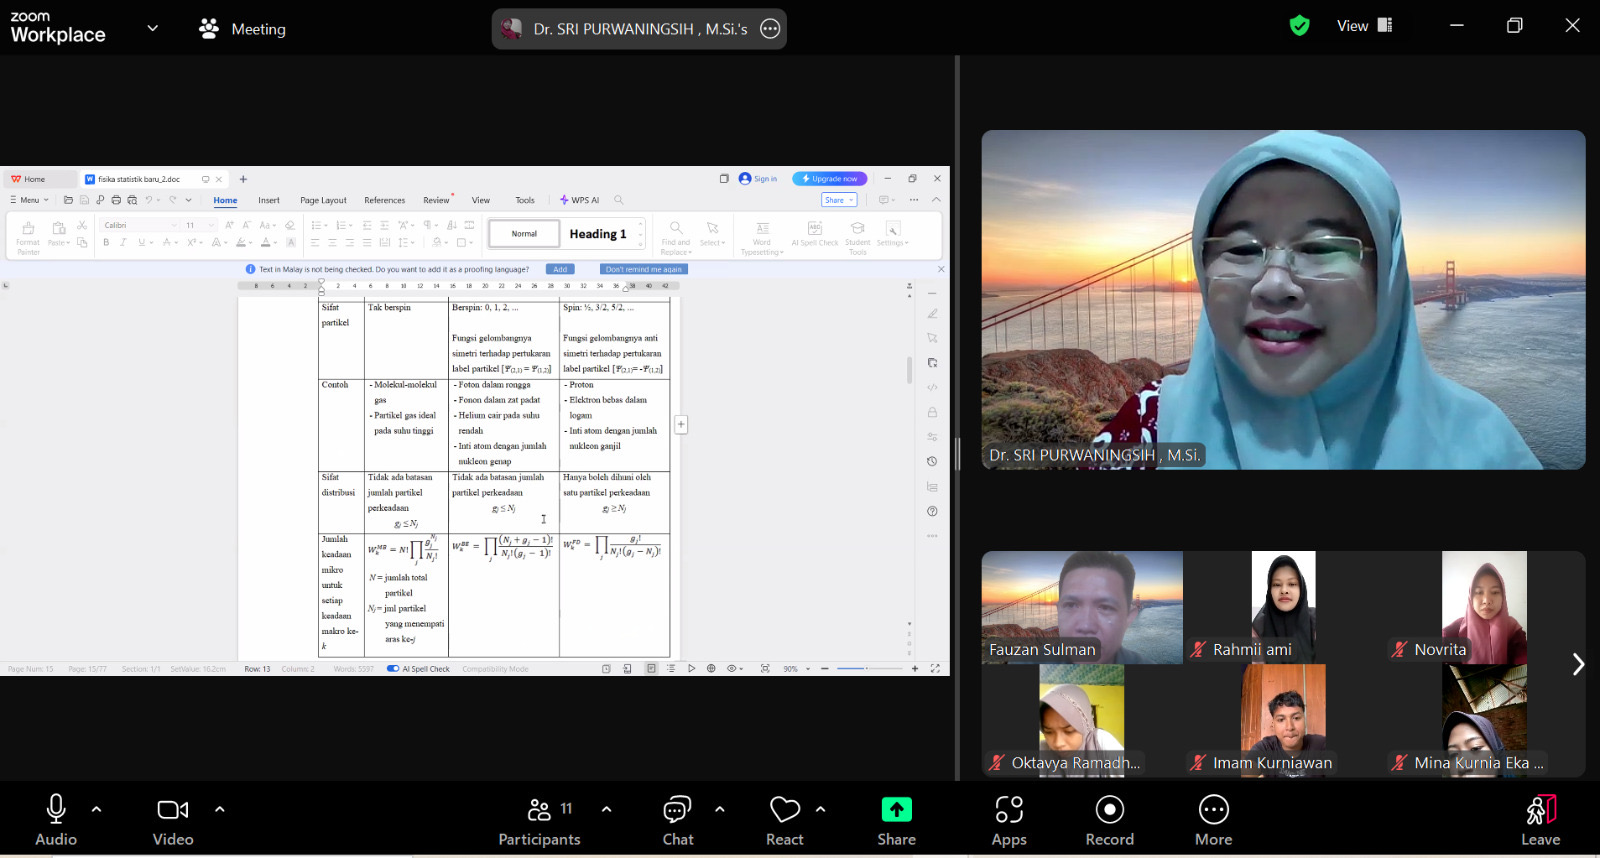Expand video options arrow next to Video

pos(220,809)
